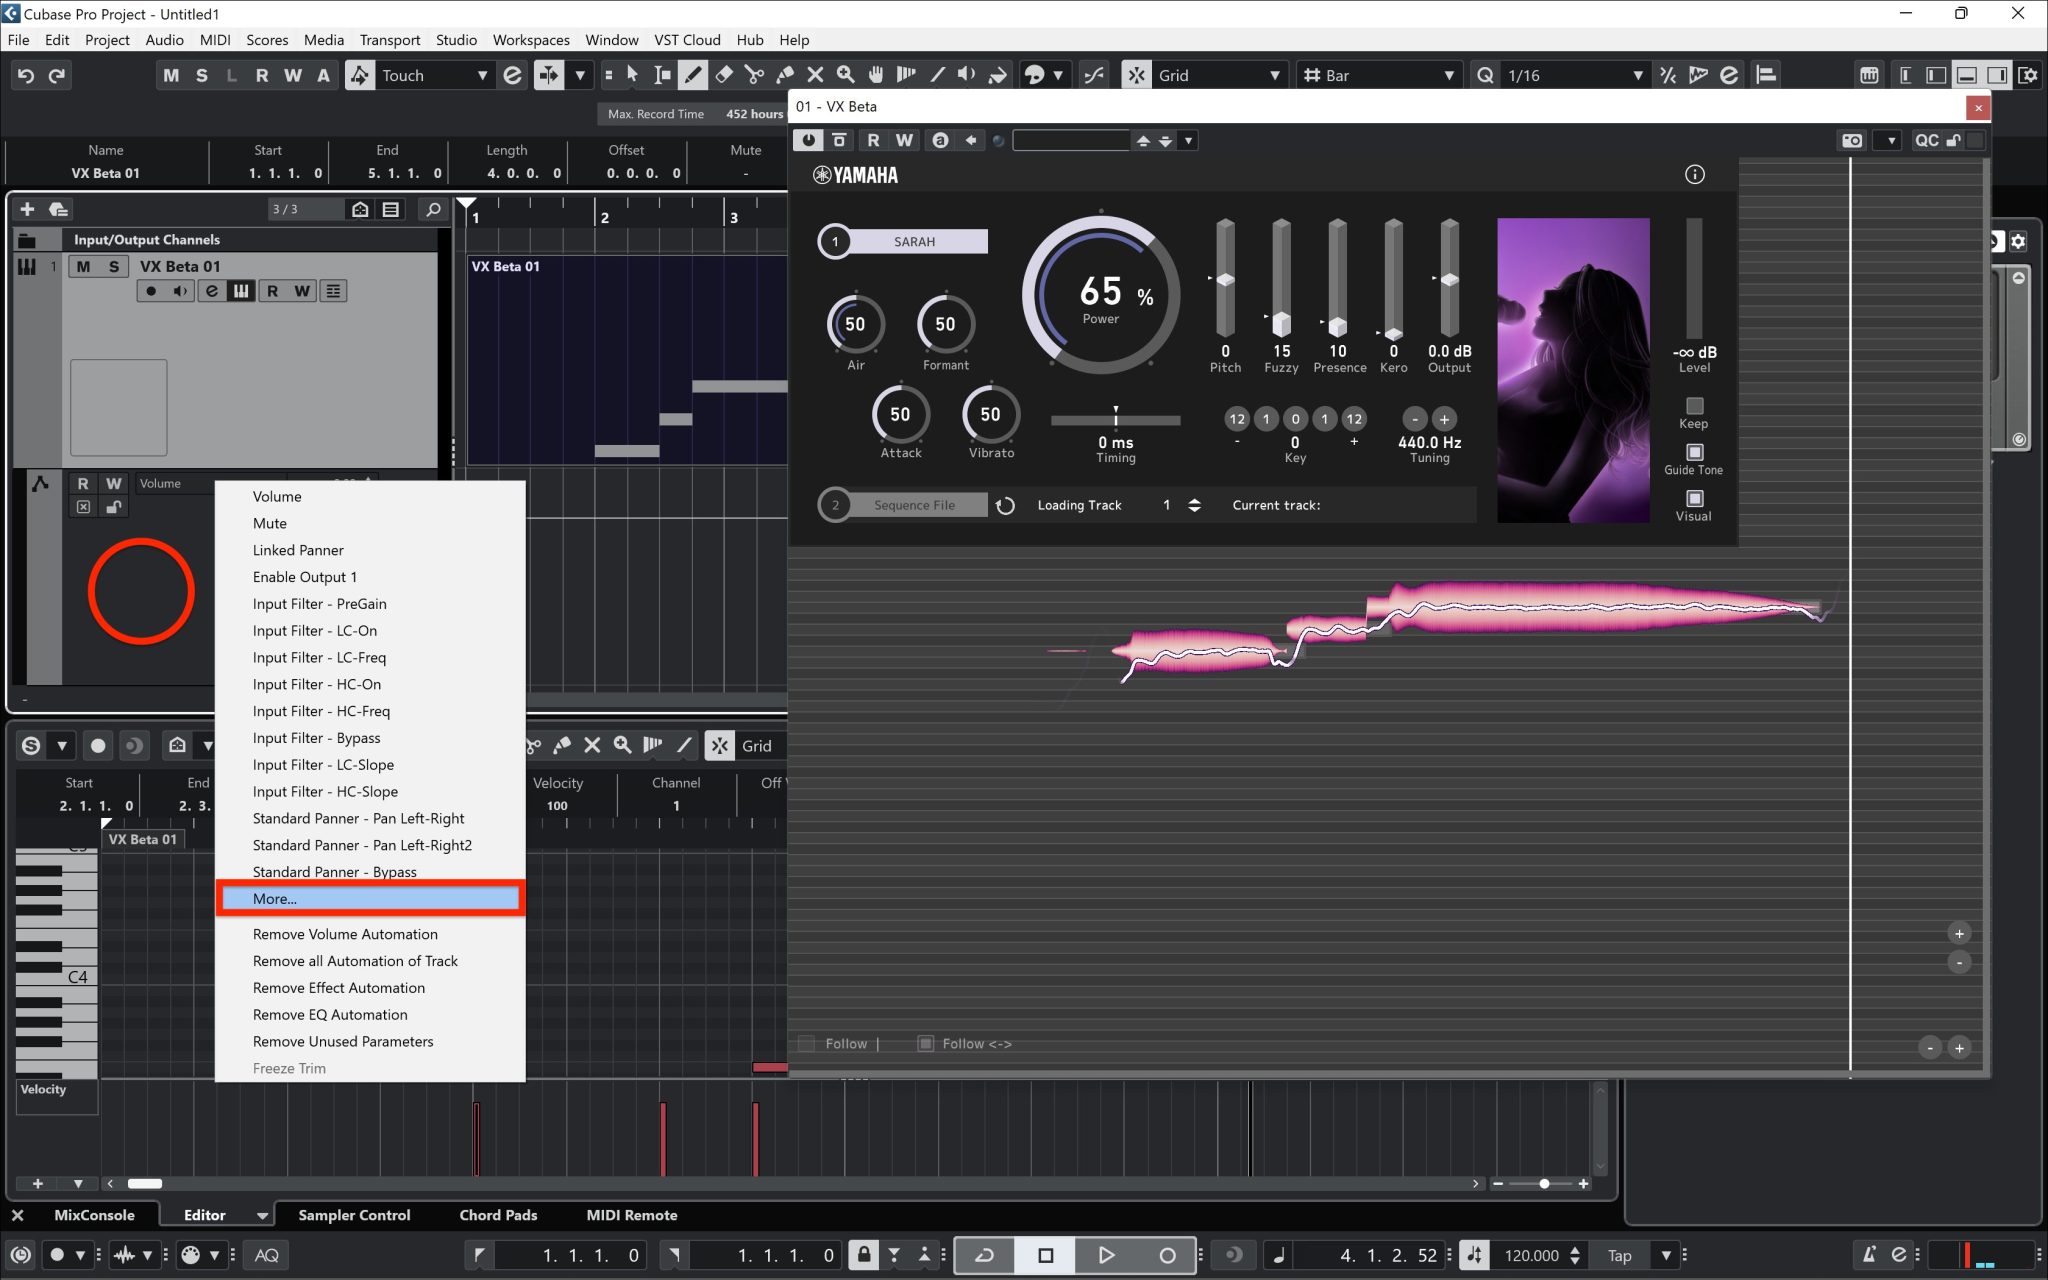2048x1280 pixels.
Task: Select the Draw tool in the toolbar
Action: tap(692, 74)
